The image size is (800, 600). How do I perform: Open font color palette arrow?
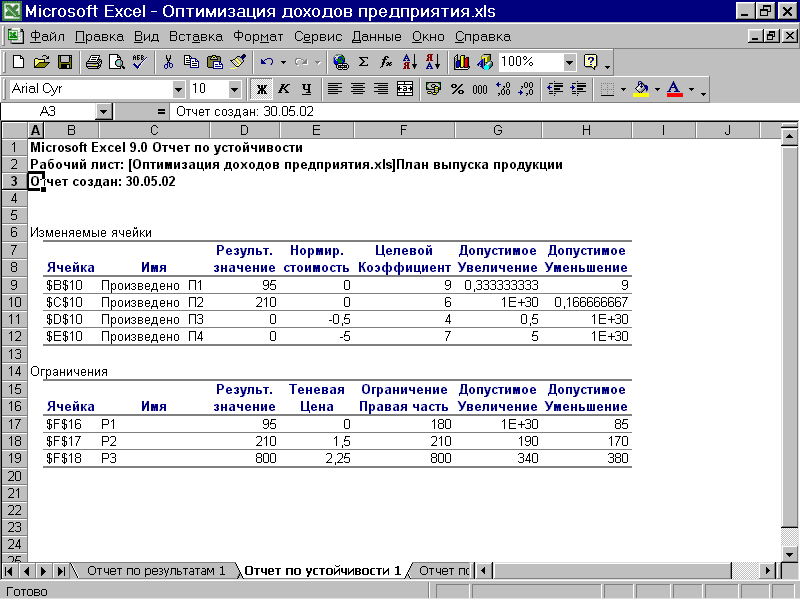[x=691, y=89]
